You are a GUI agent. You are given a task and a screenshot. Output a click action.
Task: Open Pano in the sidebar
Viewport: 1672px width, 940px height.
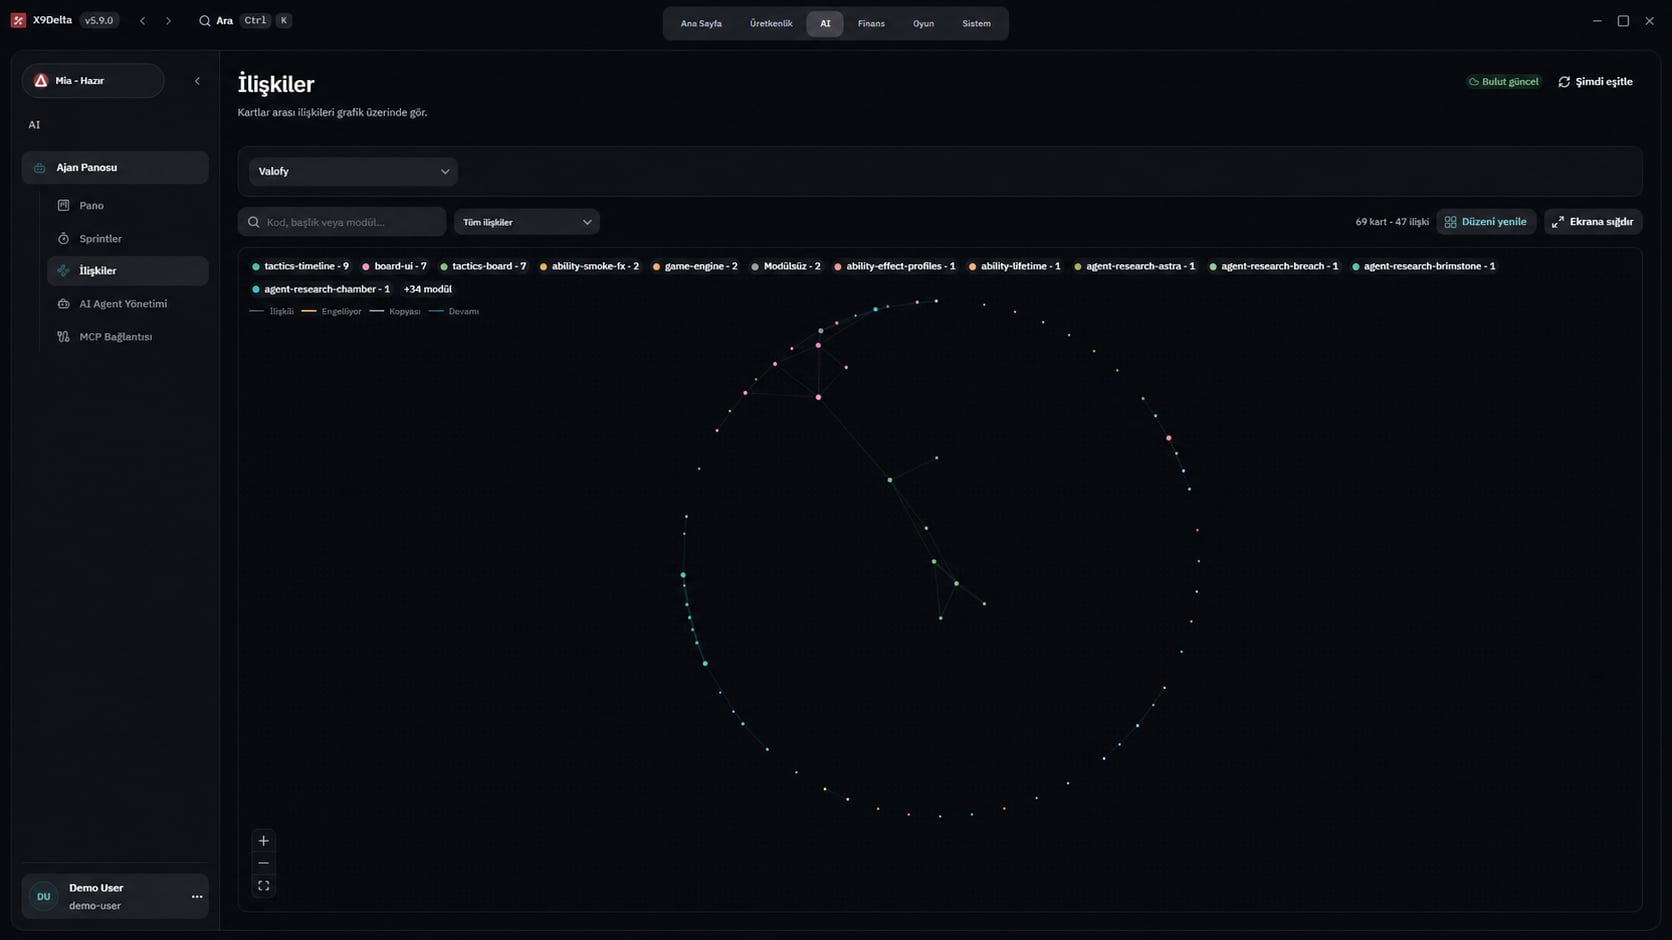128,205
